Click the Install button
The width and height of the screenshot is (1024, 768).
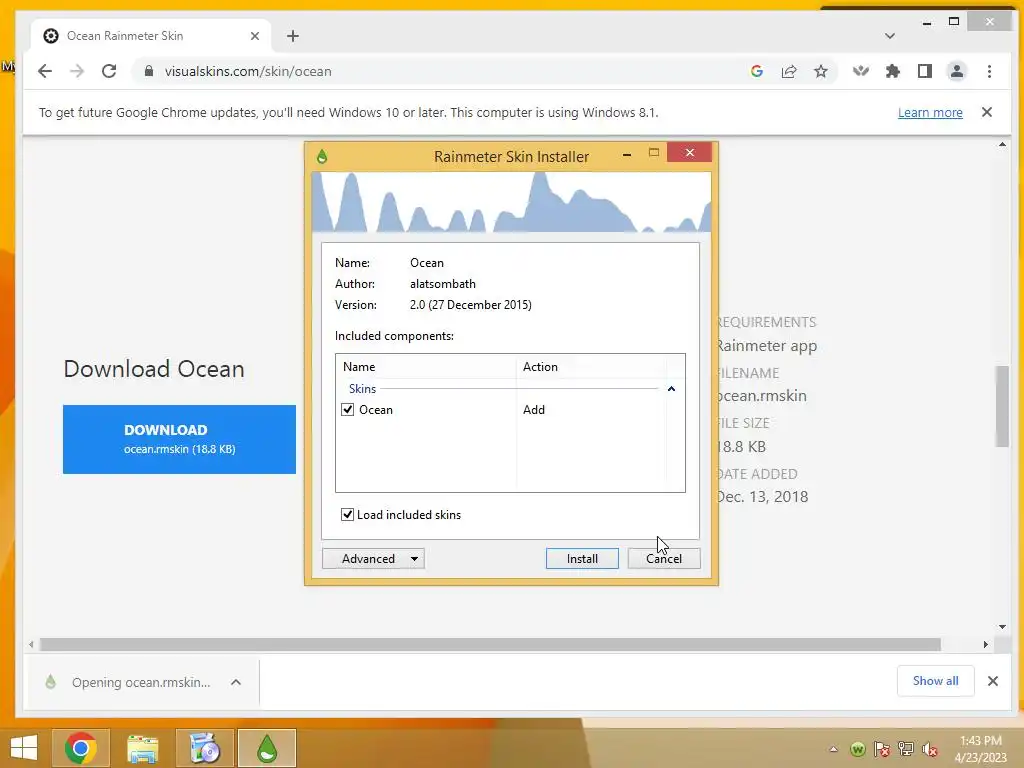click(582, 558)
